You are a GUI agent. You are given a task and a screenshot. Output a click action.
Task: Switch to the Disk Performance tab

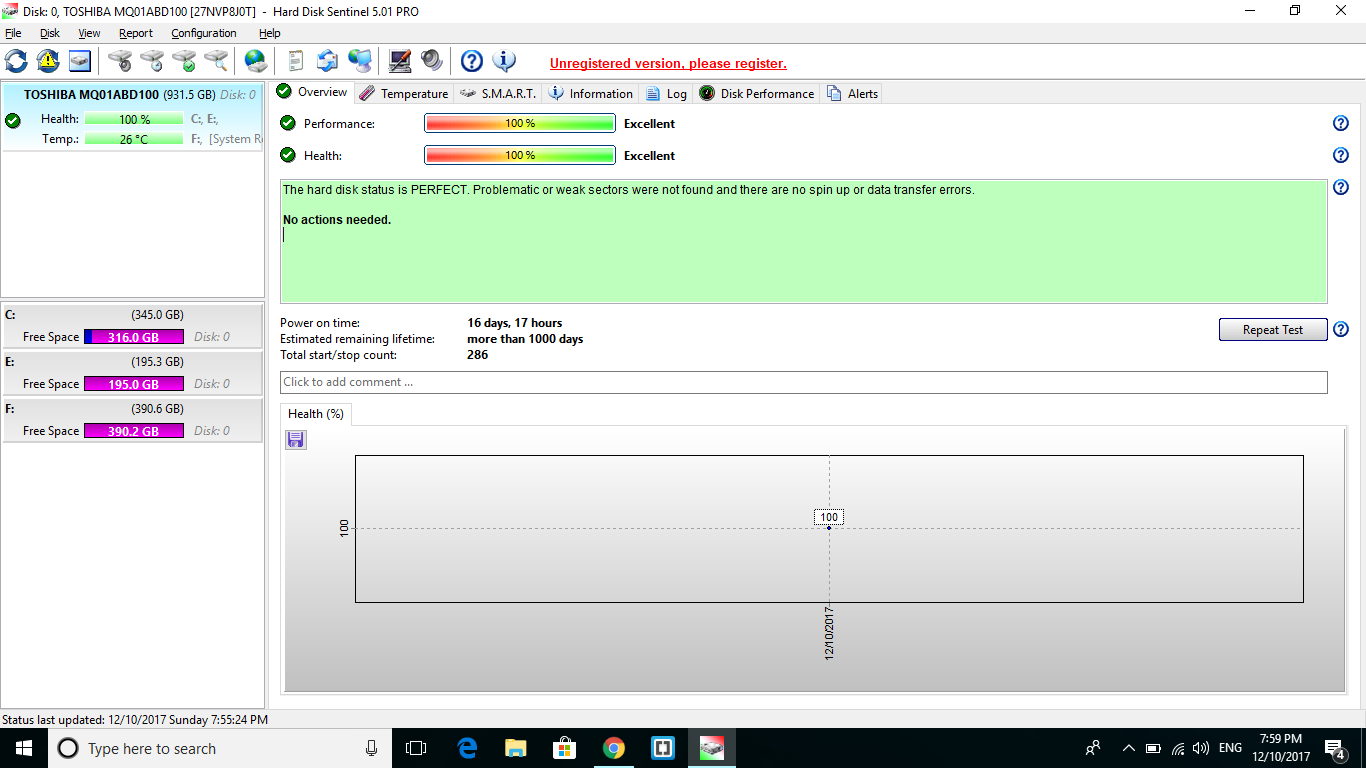click(757, 94)
